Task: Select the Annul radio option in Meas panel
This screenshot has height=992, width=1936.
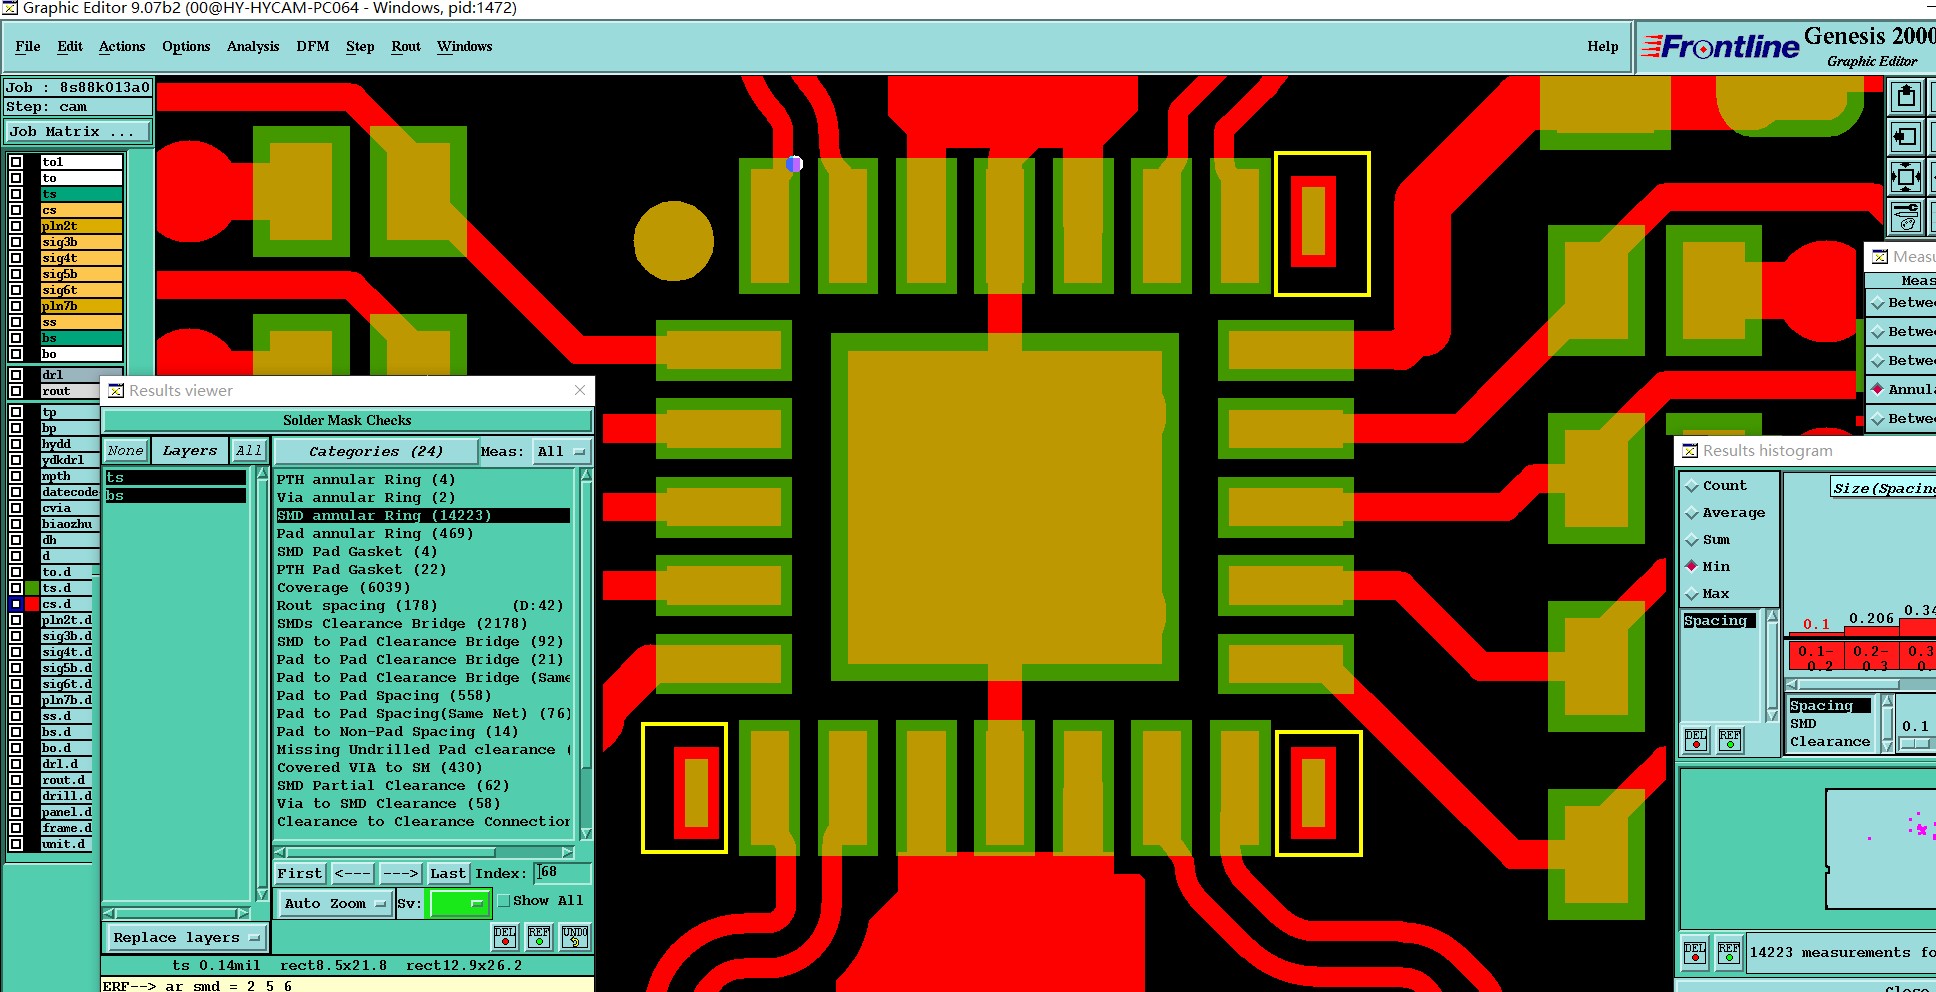Action: pyautogui.click(x=1877, y=389)
